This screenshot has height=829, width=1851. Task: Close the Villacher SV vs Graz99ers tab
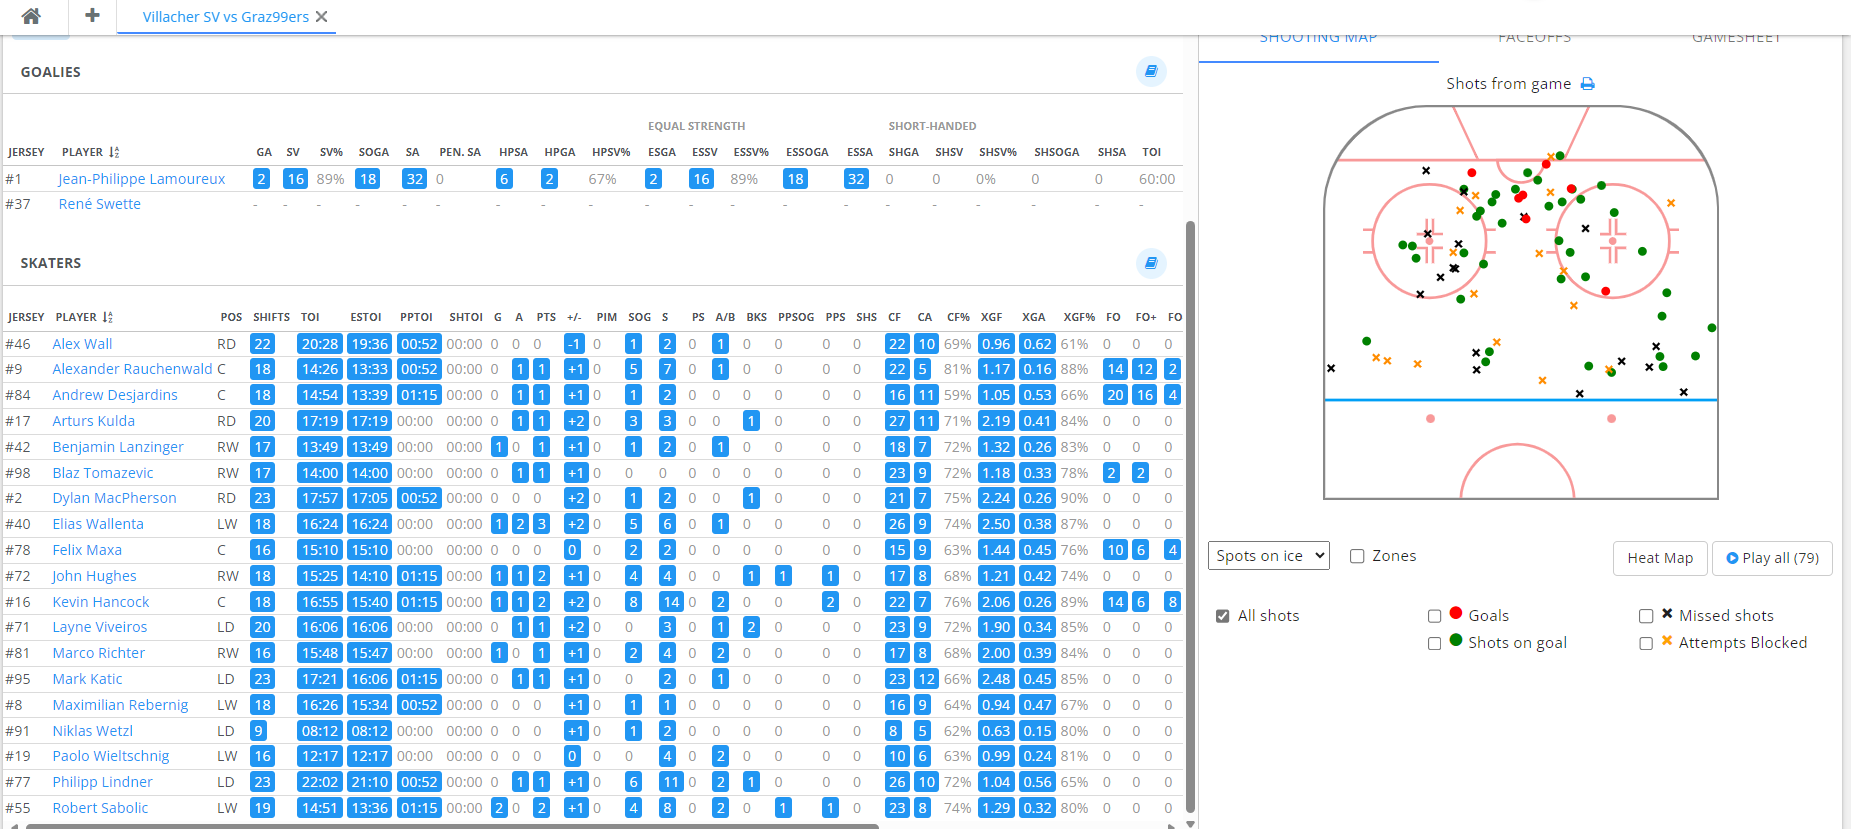[x=321, y=17]
